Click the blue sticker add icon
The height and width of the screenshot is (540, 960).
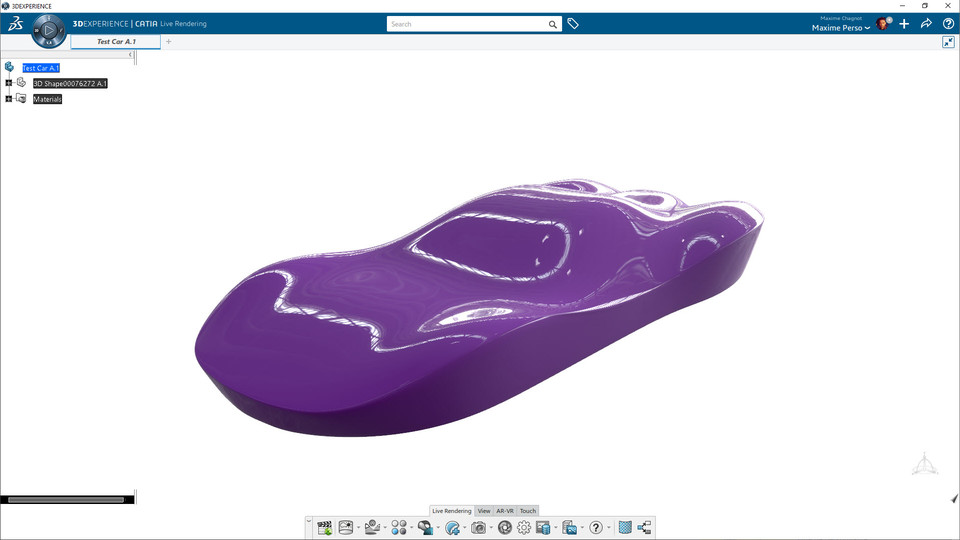452,527
